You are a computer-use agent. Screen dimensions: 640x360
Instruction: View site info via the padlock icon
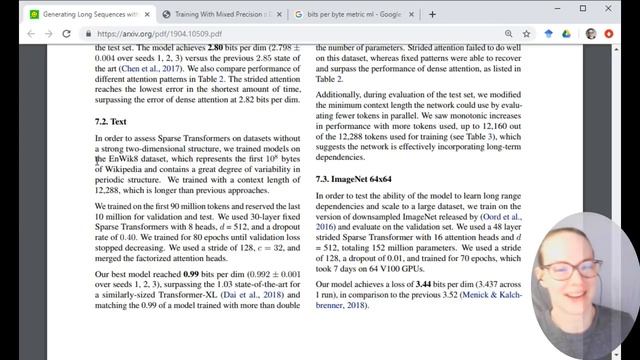[88, 34]
